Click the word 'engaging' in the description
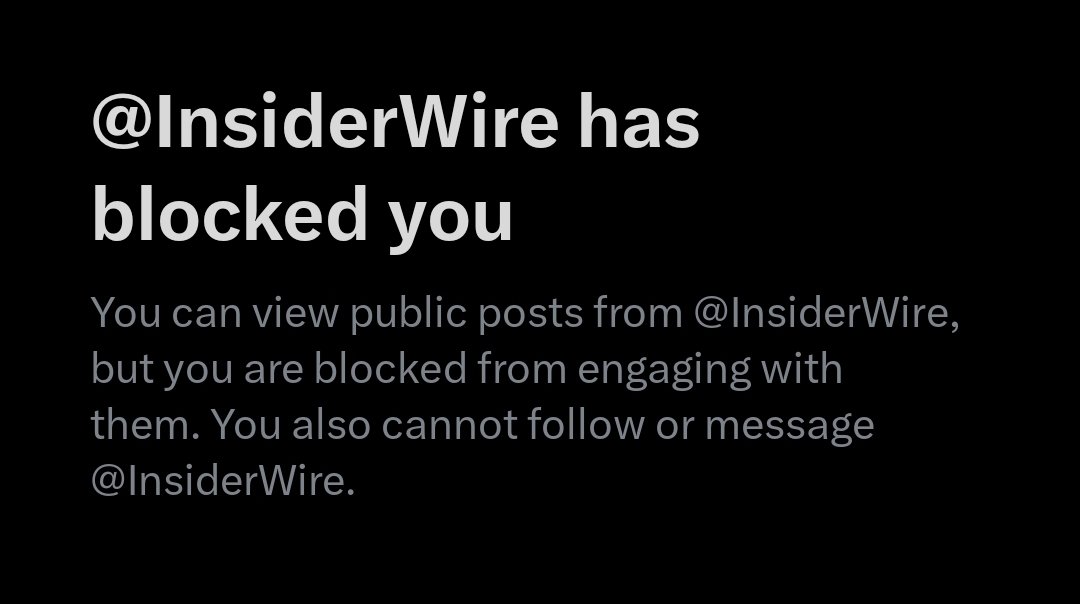Image resolution: width=1080 pixels, height=604 pixels. (663, 371)
